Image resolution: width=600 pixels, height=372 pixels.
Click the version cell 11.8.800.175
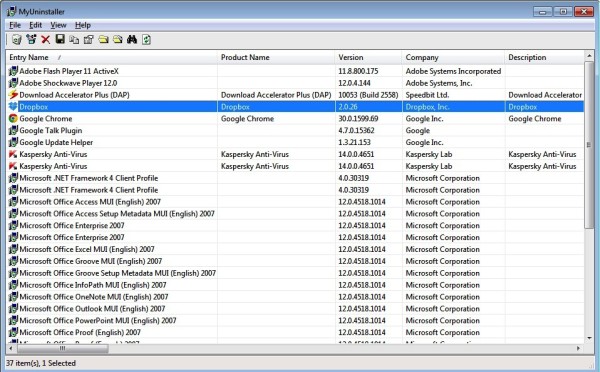coord(358,71)
